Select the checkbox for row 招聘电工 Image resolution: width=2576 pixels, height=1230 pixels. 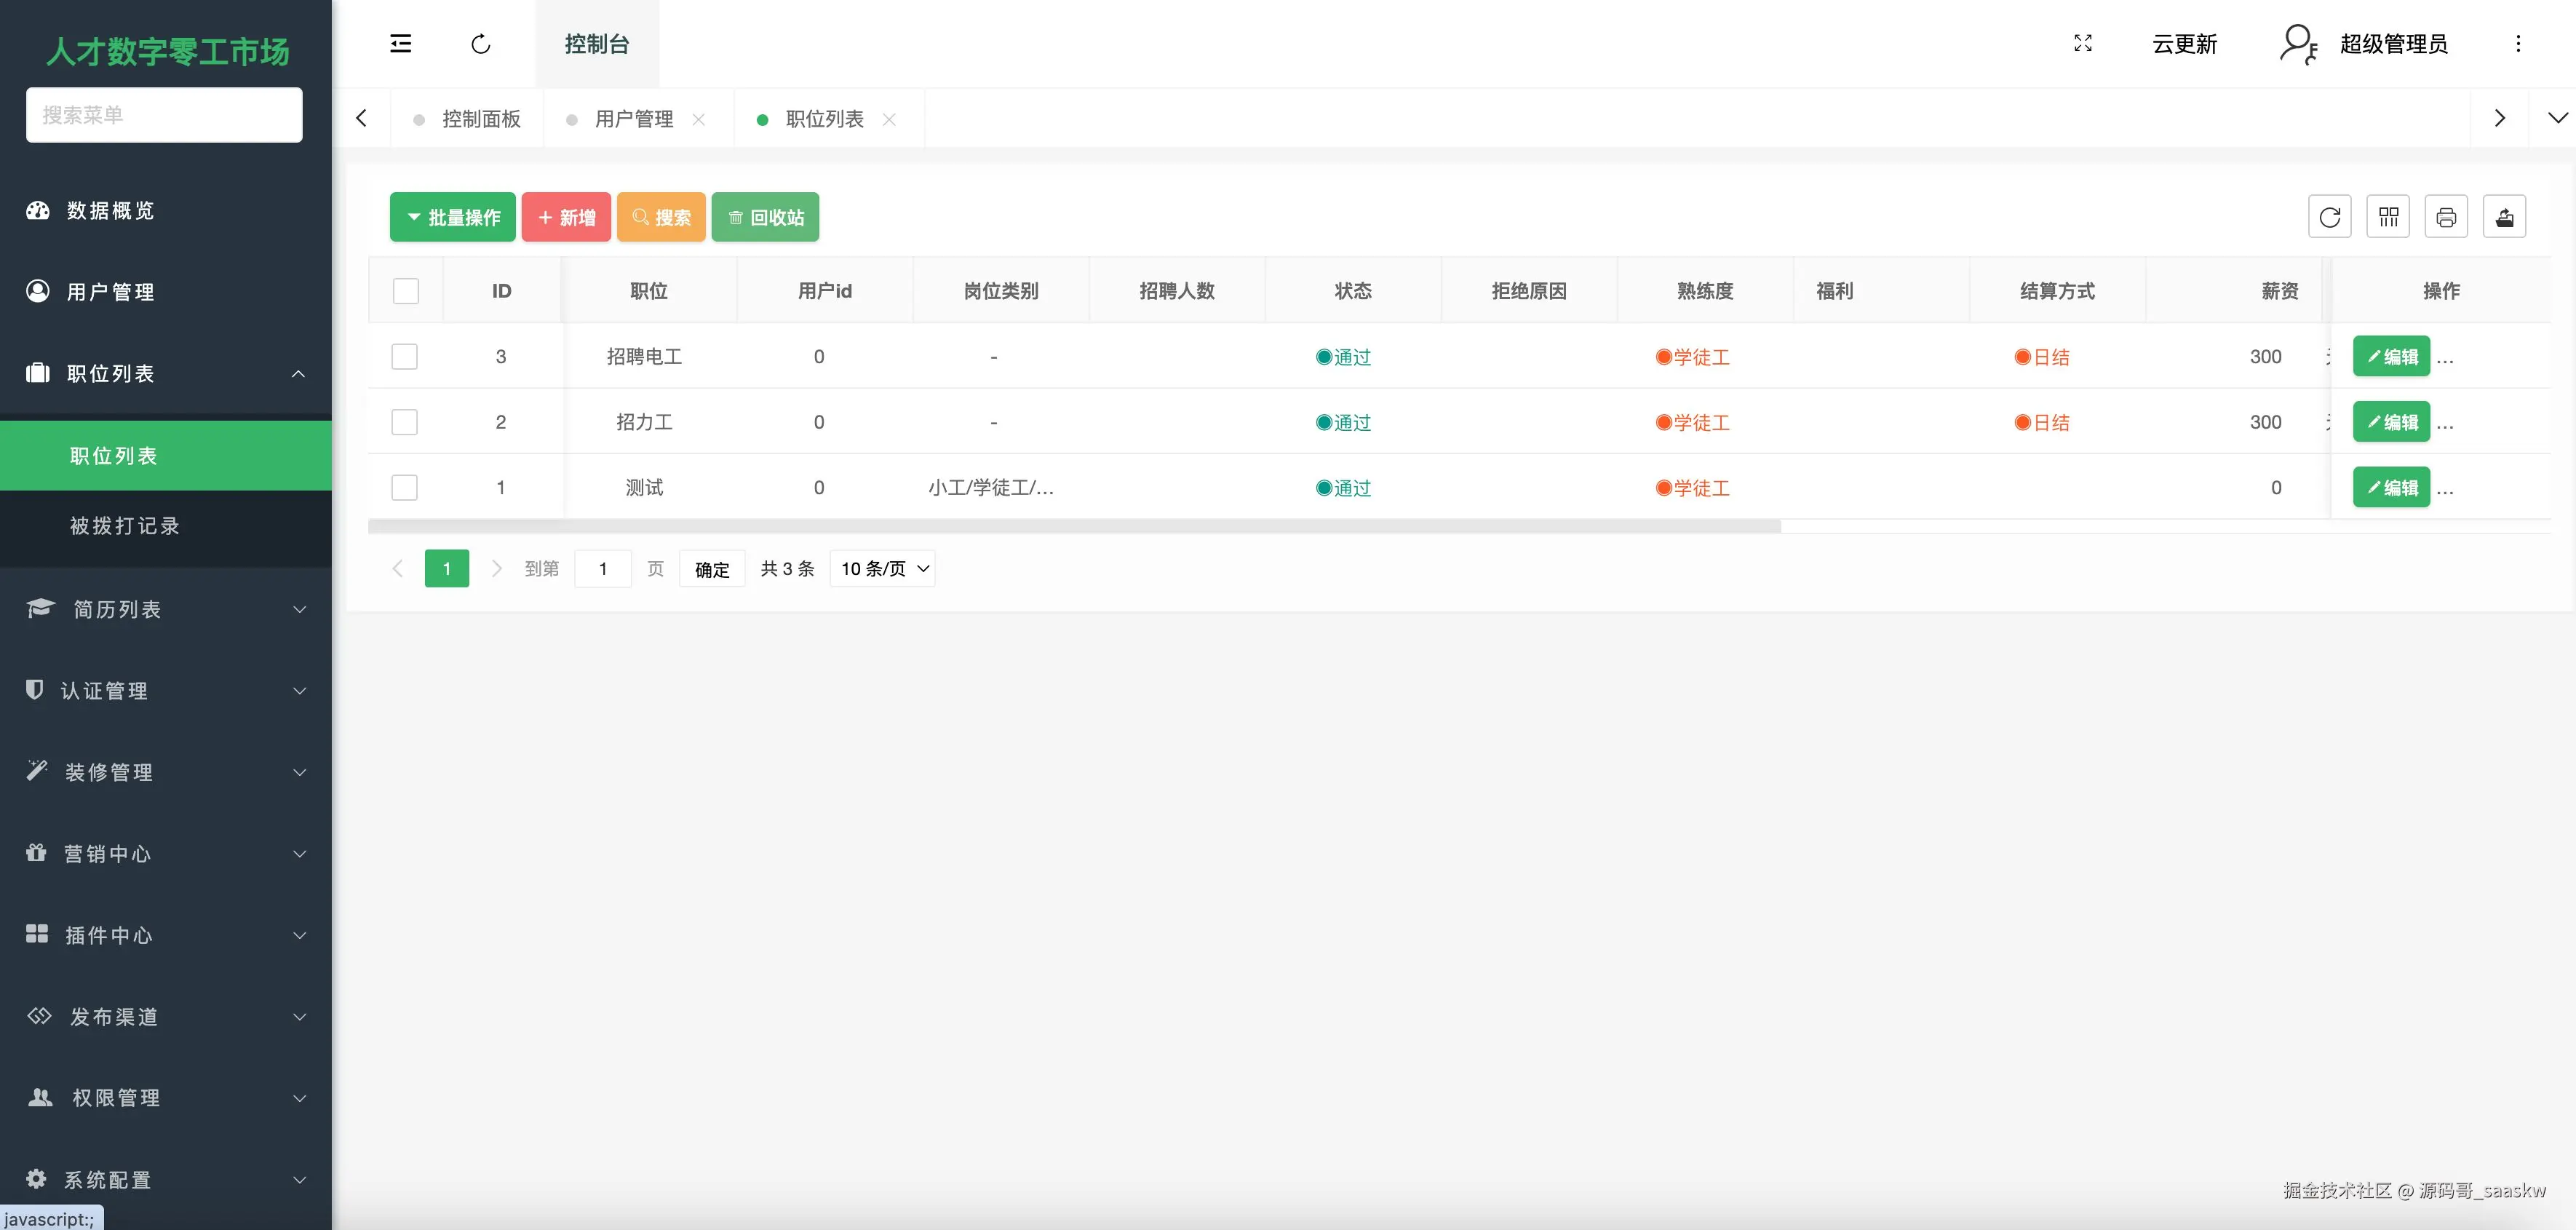click(x=405, y=357)
